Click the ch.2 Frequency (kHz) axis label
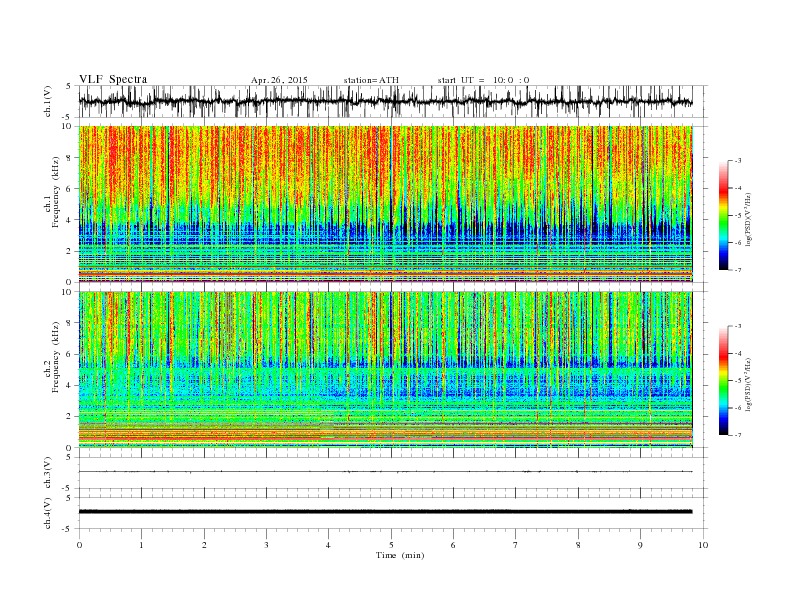Viewport: 792px width, 612px height. [x=53, y=356]
